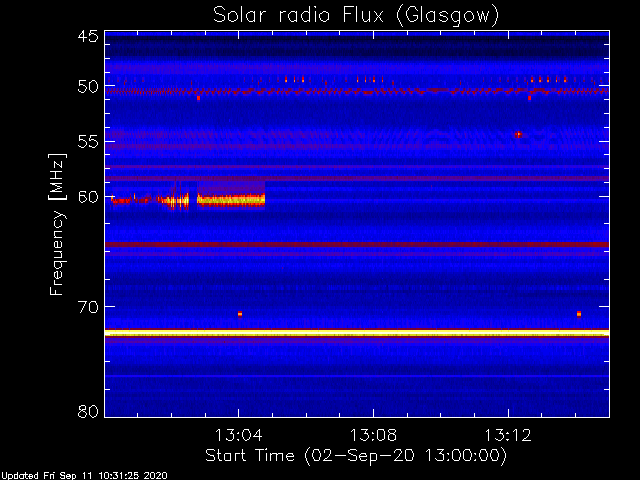Click the 'Start Time (02-Sep-20 13:00:00)' axis label

tap(356, 456)
